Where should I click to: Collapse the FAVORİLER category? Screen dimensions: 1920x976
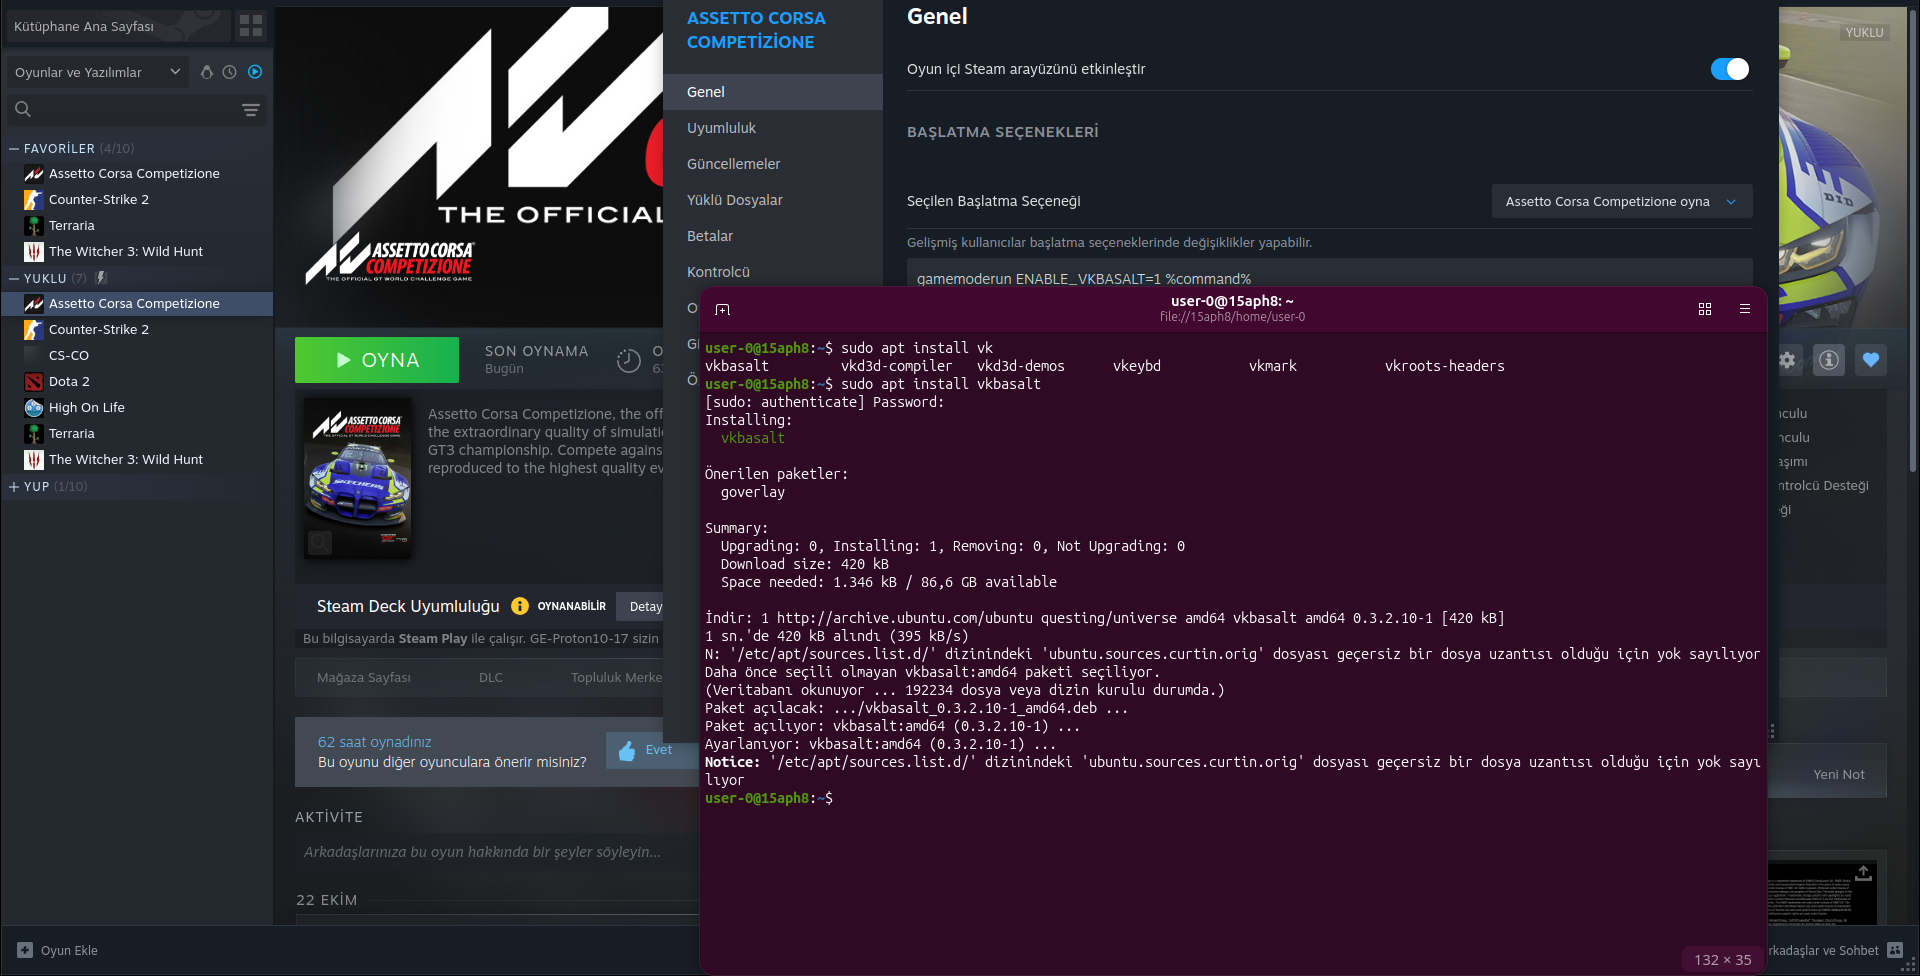[14, 148]
